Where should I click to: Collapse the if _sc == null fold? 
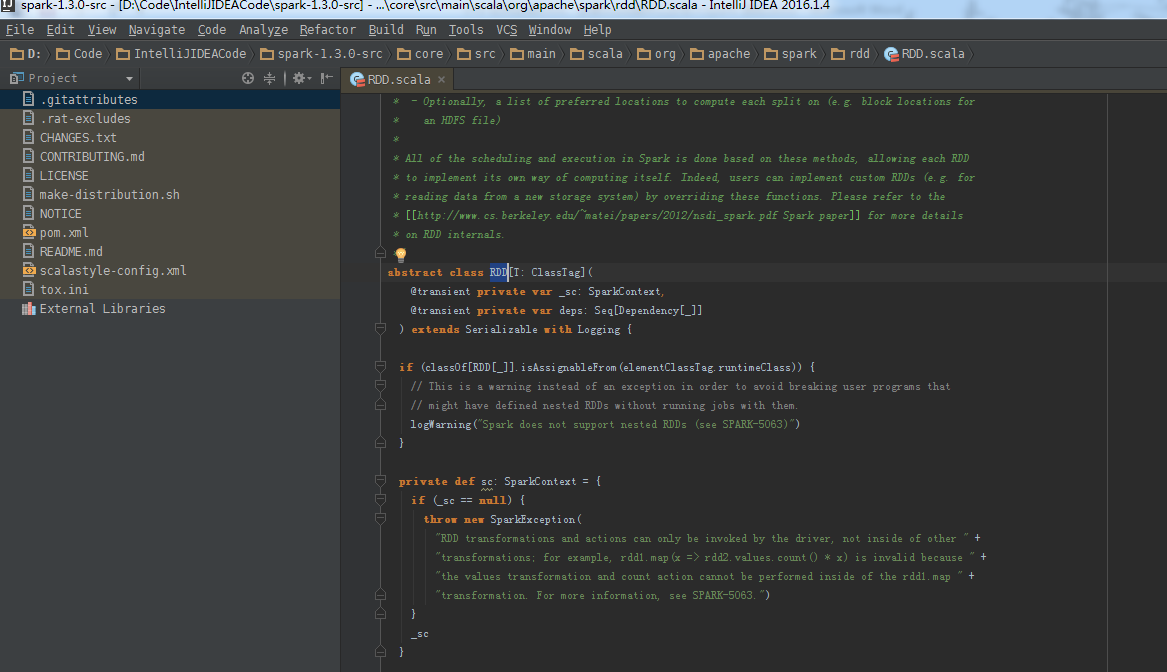pyautogui.click(x=380, y=499)
